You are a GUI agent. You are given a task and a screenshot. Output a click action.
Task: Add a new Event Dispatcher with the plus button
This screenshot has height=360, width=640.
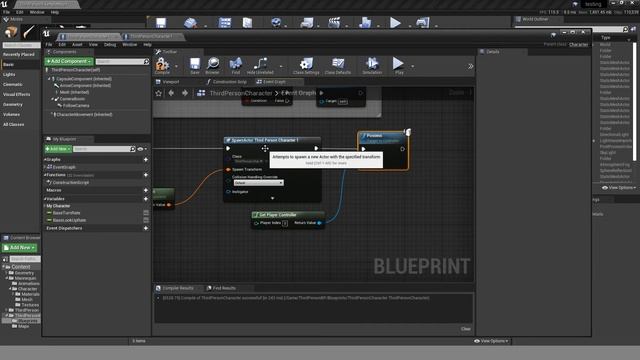(146, 228)
